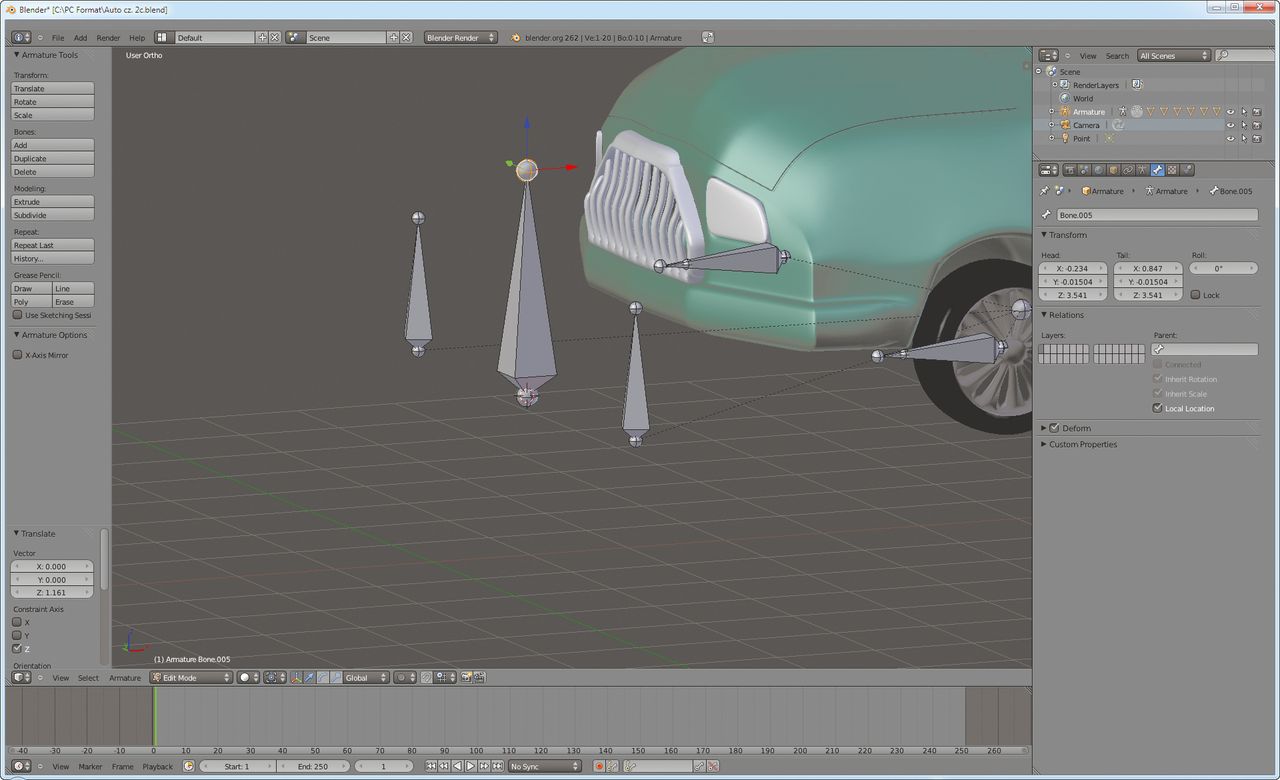Select the rotate manipulator arc icon

pyautogui.click(x=322, y=677)
